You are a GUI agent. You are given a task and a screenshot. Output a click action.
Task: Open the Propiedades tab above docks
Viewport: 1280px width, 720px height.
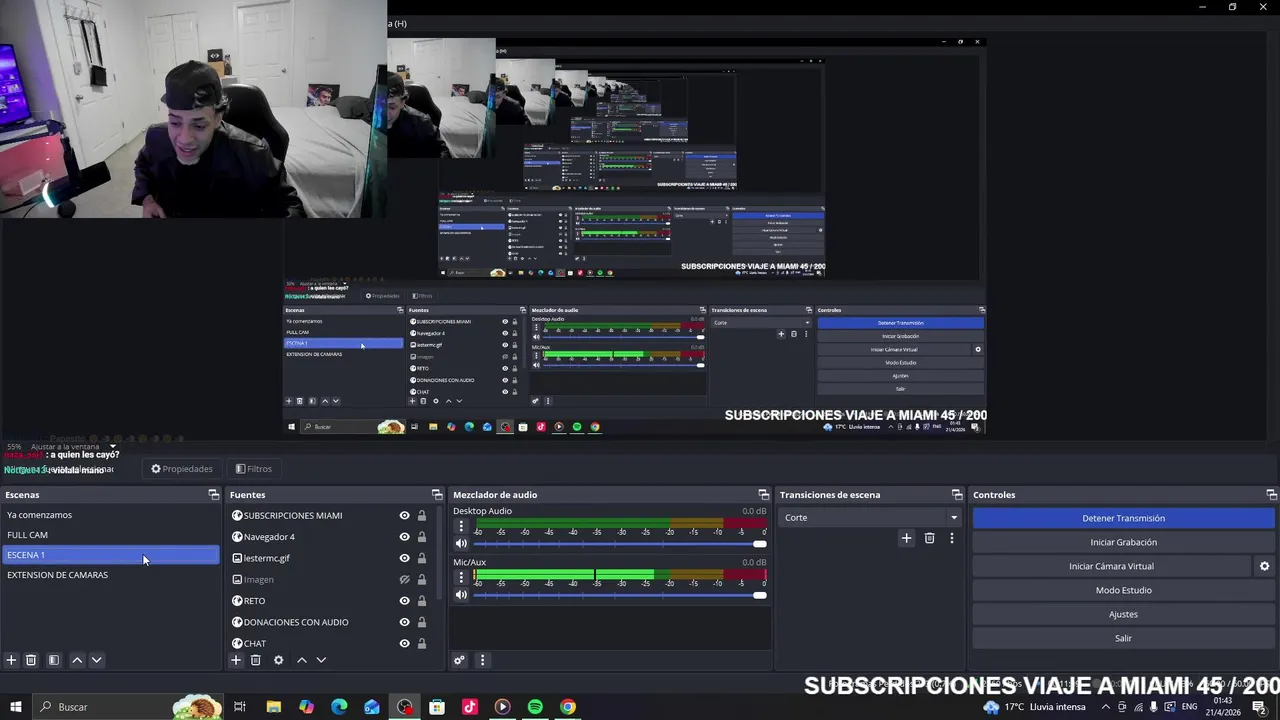[182, 469]
